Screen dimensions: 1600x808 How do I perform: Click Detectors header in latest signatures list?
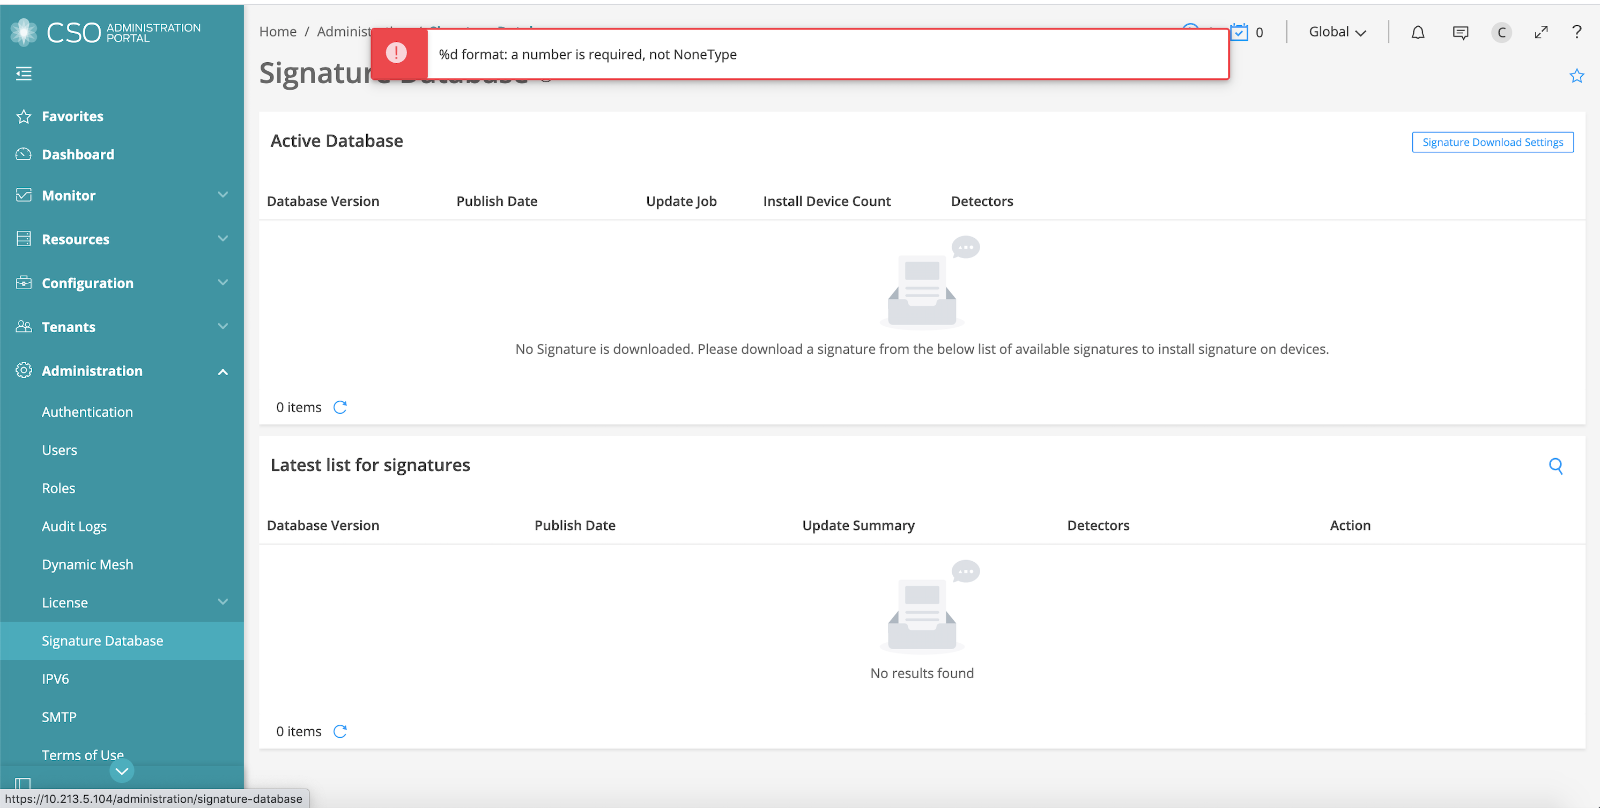[x=1098, y=525]
